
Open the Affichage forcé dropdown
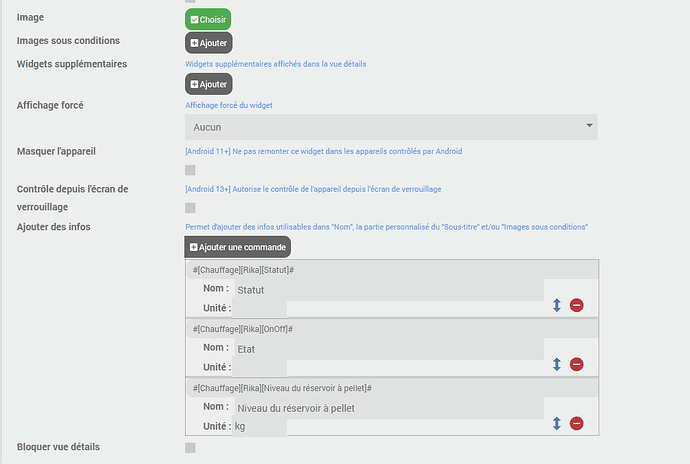(x=391, y=127)
